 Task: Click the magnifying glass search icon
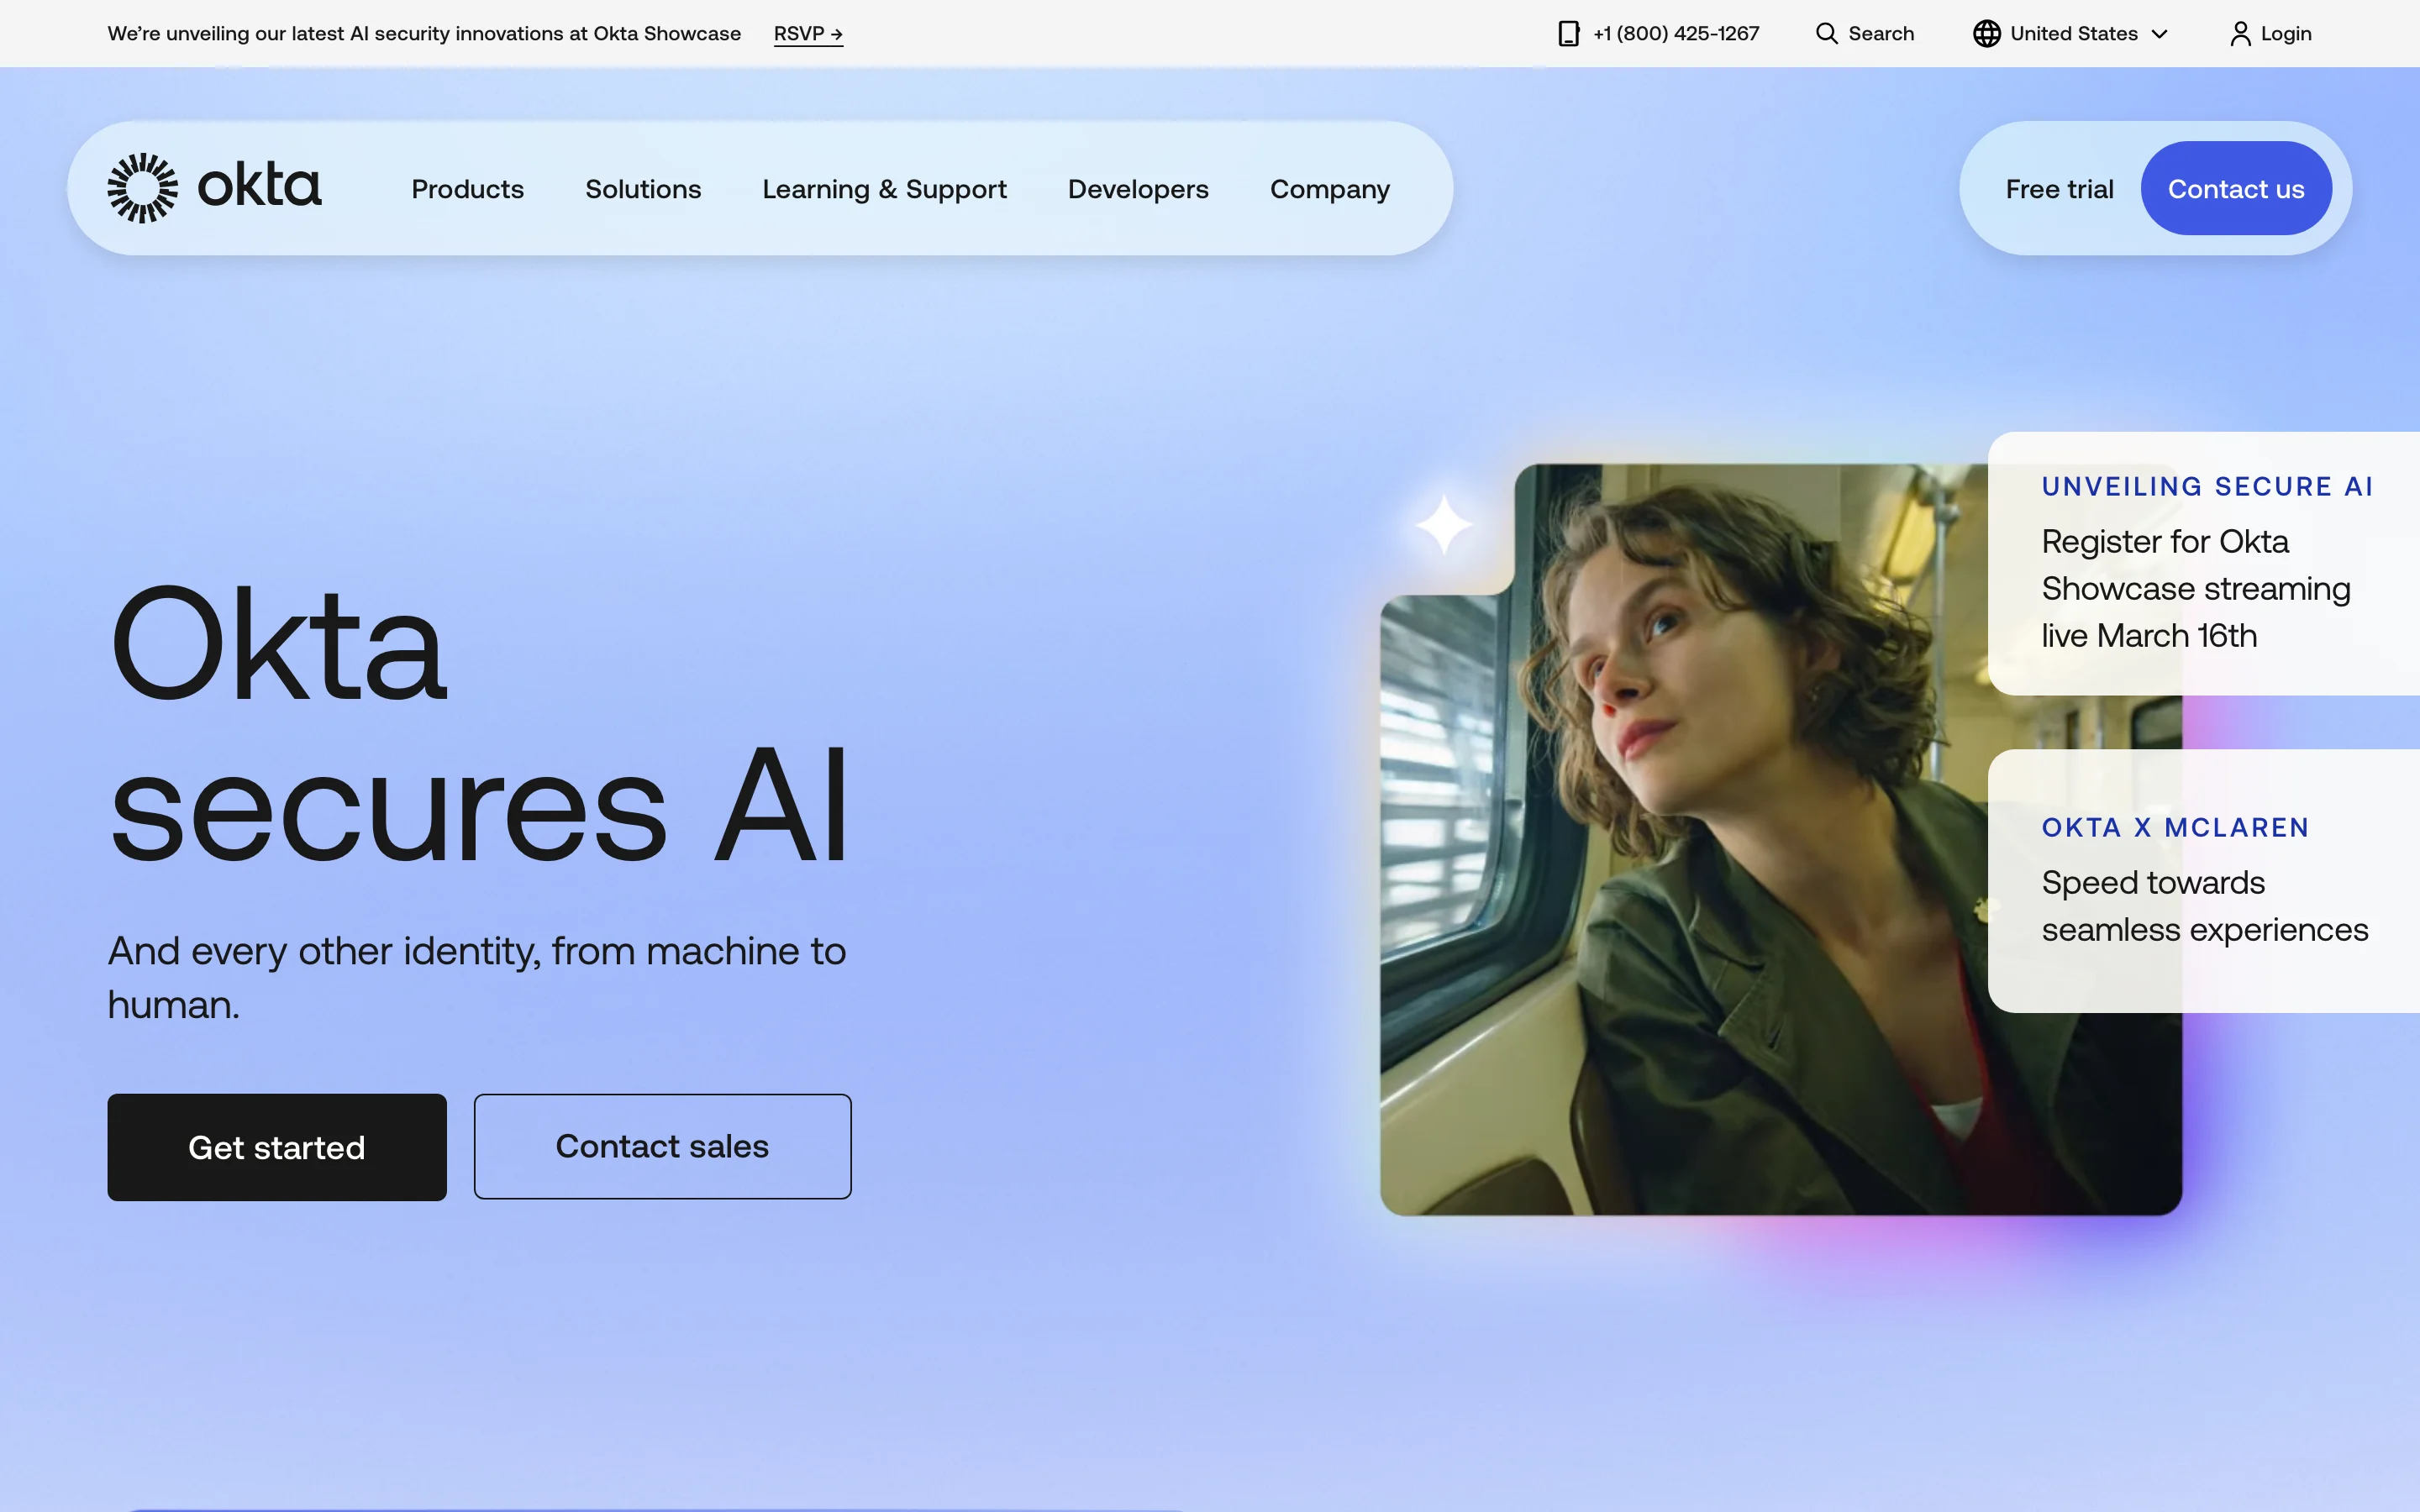(x=1826, y=34)
